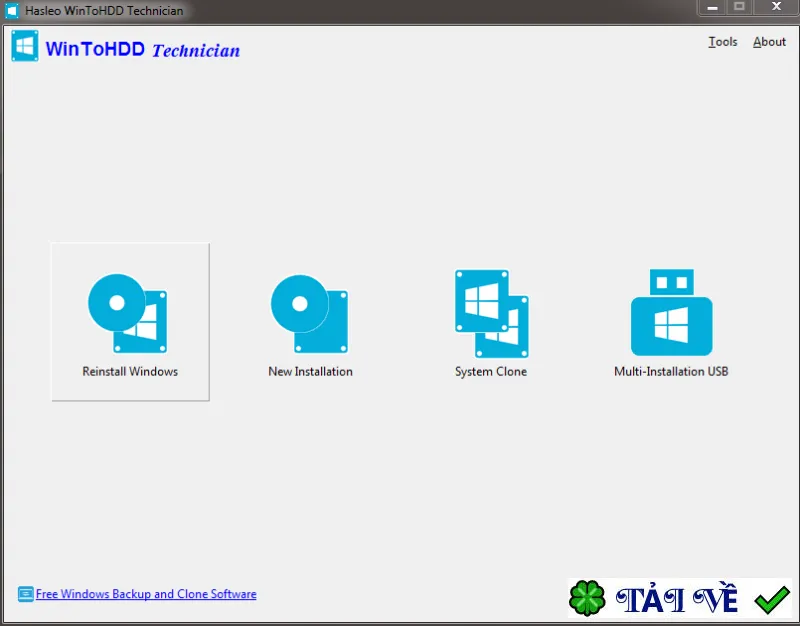Choose the Multi-Installation USB label
Viewport: 800px width, 626px height.
click(671, 371)
